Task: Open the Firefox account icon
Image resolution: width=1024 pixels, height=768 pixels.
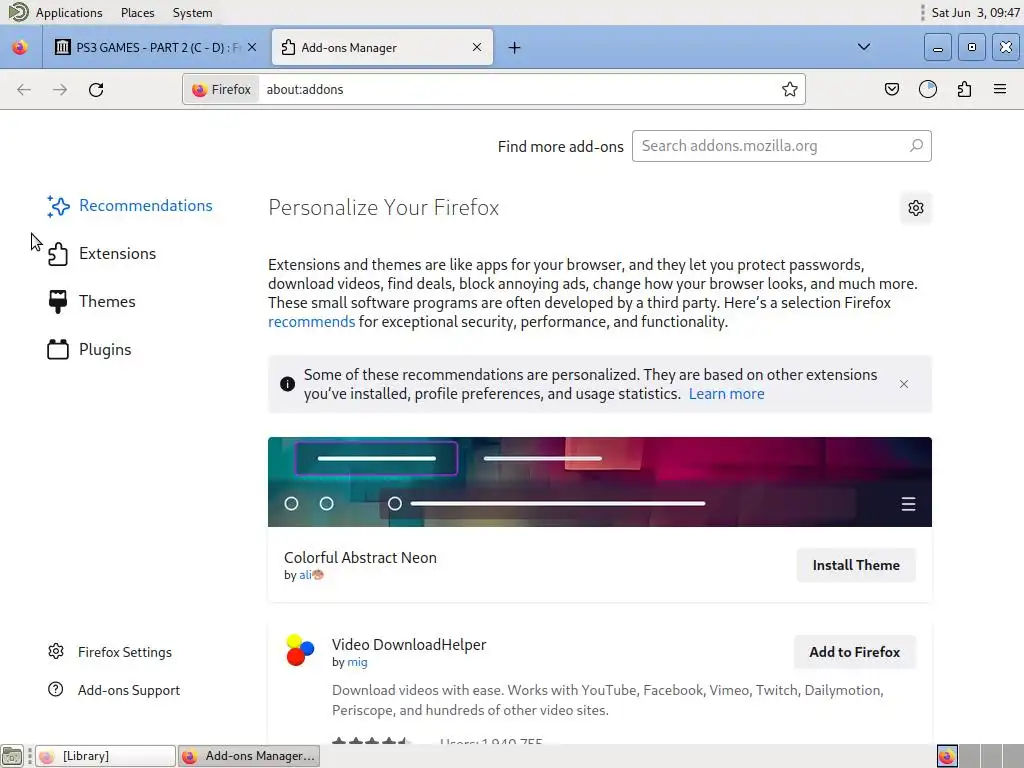Action: [928, 89]
